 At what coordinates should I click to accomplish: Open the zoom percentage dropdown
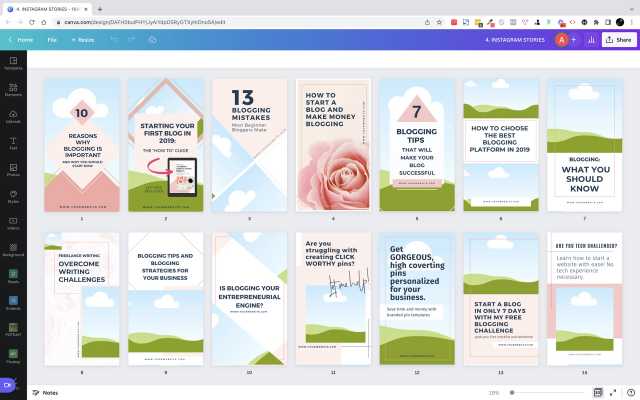494,392
